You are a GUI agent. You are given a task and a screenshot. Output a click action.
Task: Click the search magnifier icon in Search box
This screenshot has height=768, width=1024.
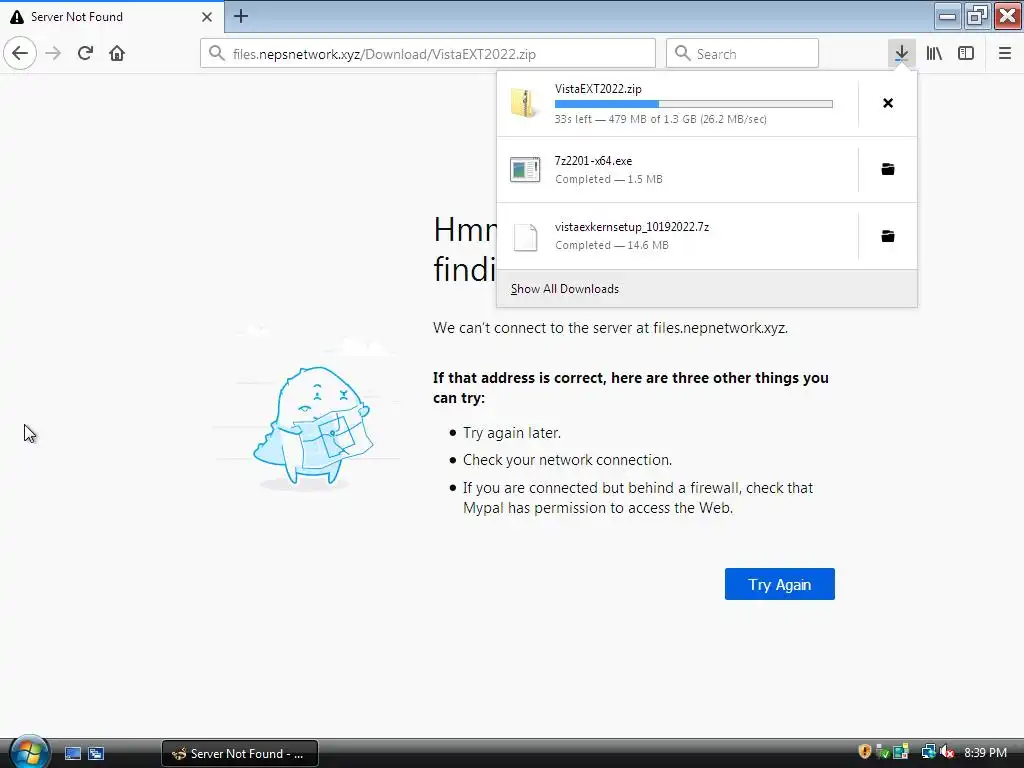pyautogui.click(x=682, y=53)
